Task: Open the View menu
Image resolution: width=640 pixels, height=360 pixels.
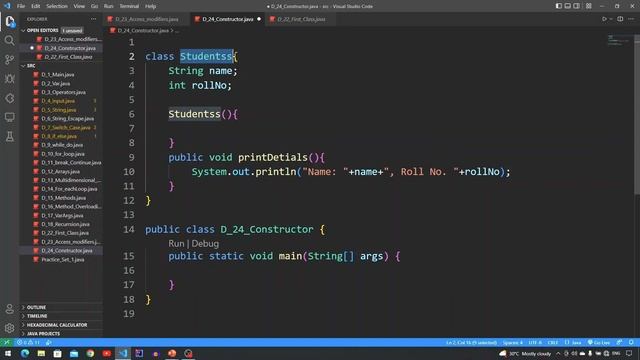Action: click(x=79, y=6)
